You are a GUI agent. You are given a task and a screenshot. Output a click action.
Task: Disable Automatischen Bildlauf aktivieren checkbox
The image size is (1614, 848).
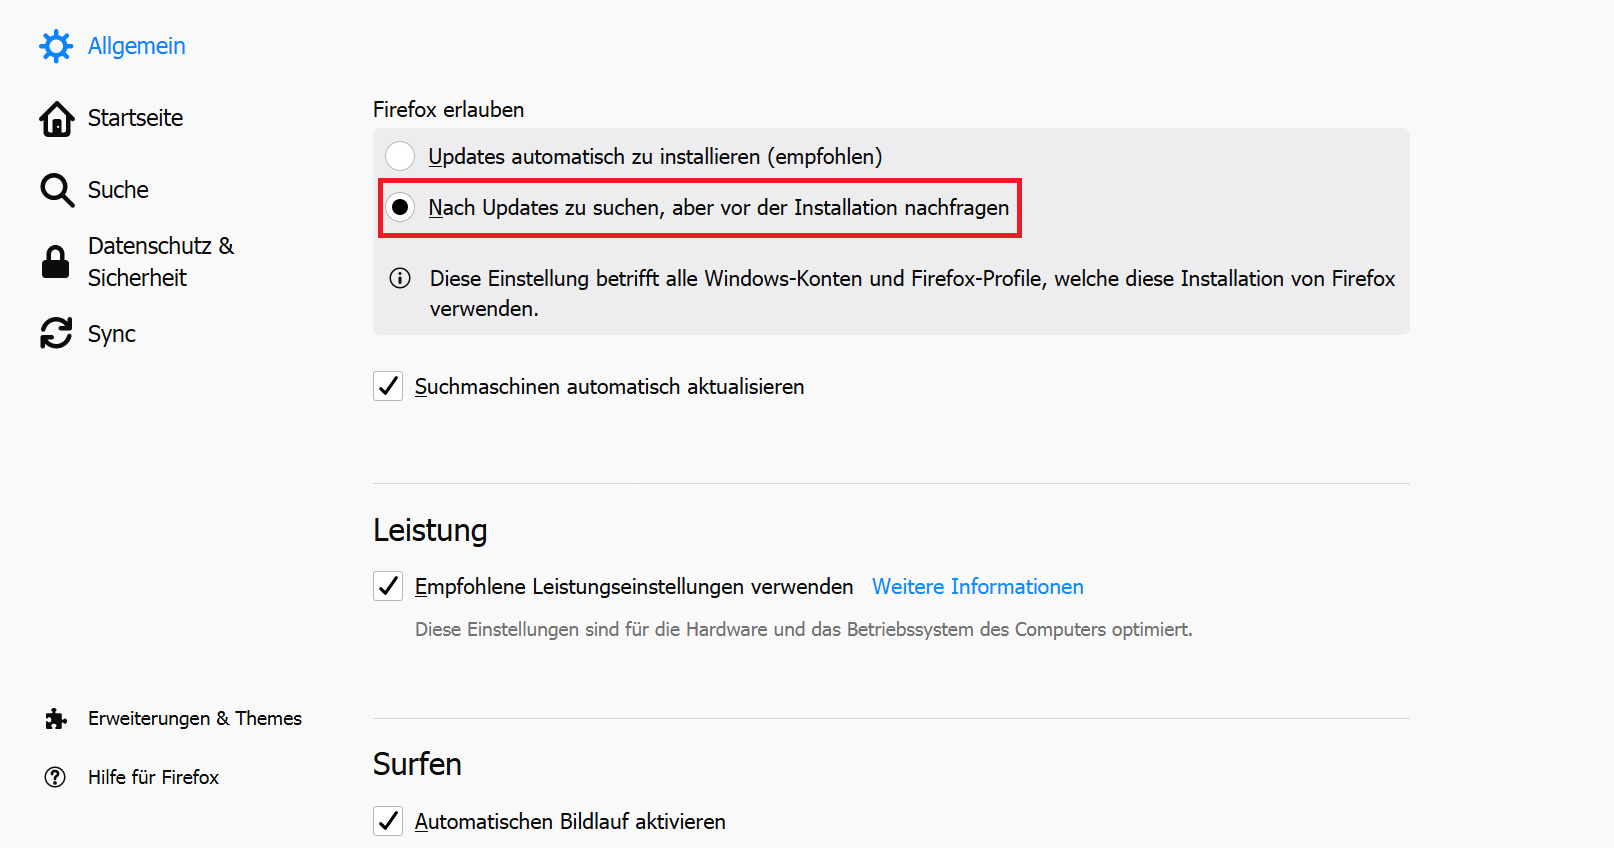(x=388, y=821)
